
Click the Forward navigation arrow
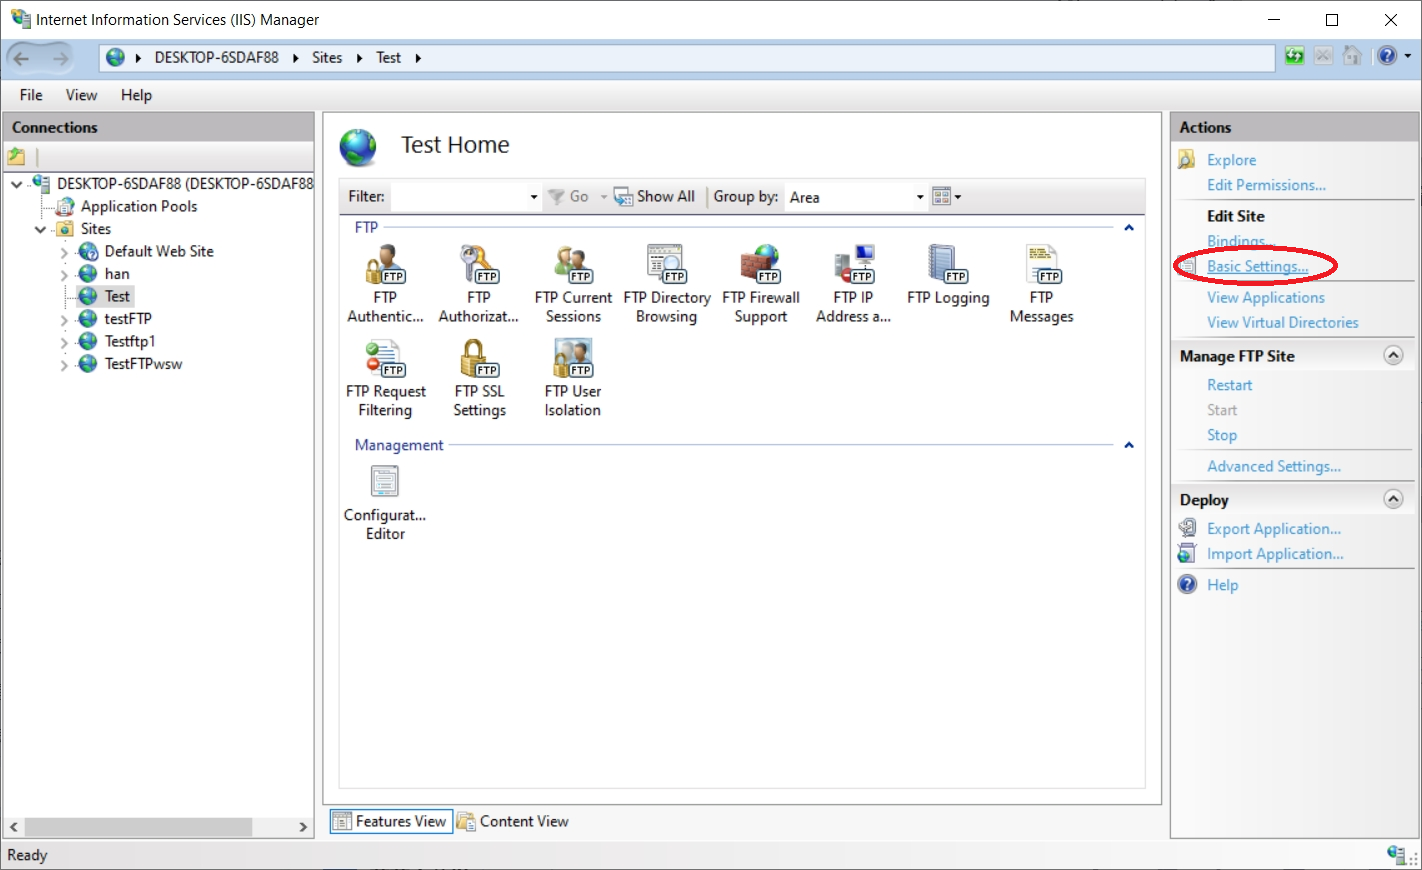[60, 58]
